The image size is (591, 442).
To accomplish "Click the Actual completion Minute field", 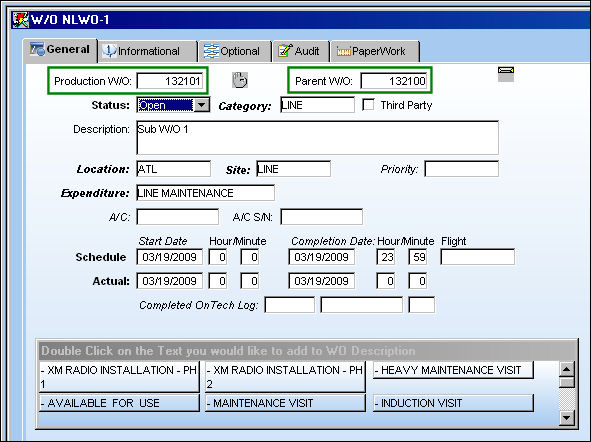I will tap(418, 281).
